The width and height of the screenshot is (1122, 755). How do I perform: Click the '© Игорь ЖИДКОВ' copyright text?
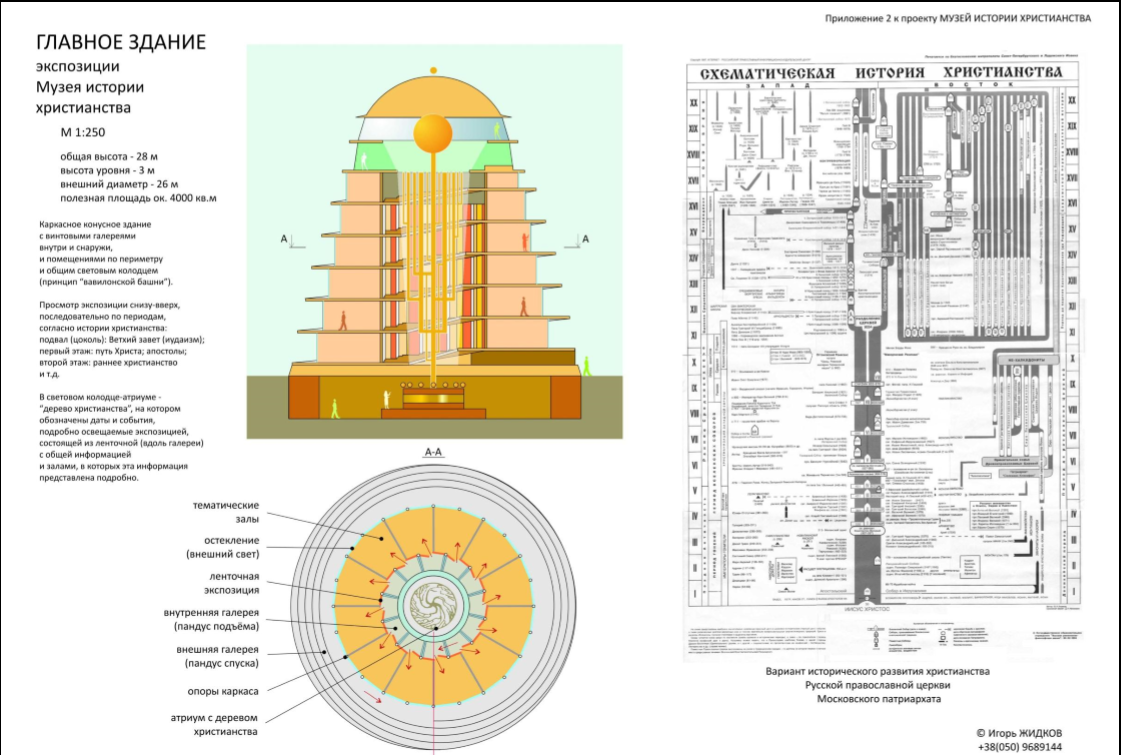[1019, 731]
